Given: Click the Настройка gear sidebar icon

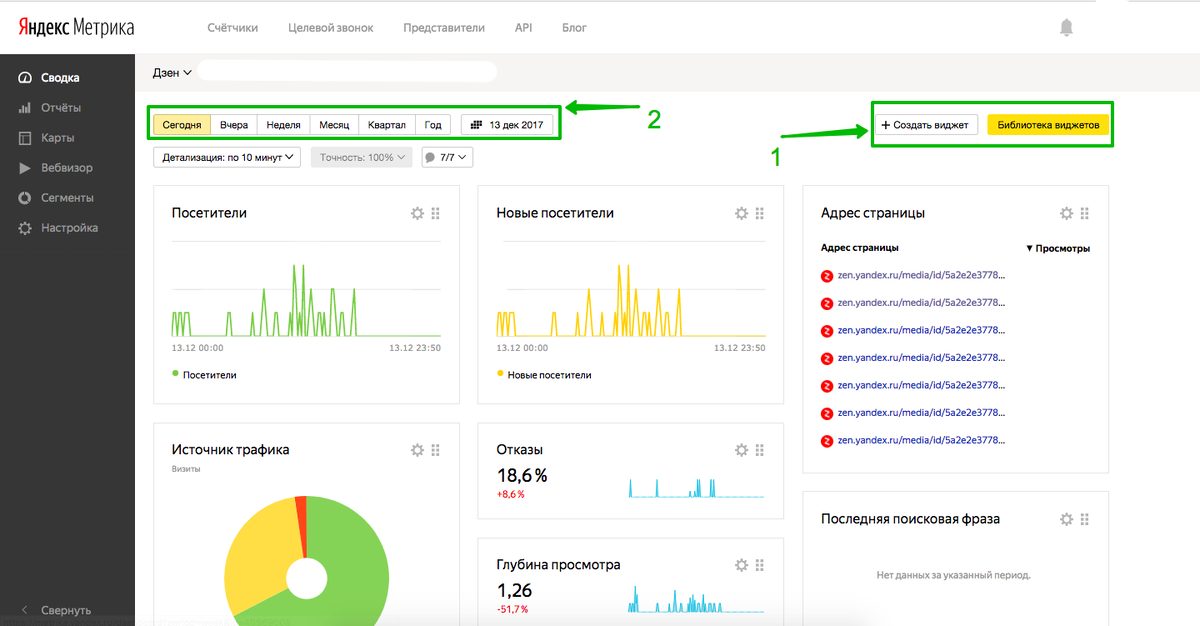Looking at the screenshot, I should 25,228.
